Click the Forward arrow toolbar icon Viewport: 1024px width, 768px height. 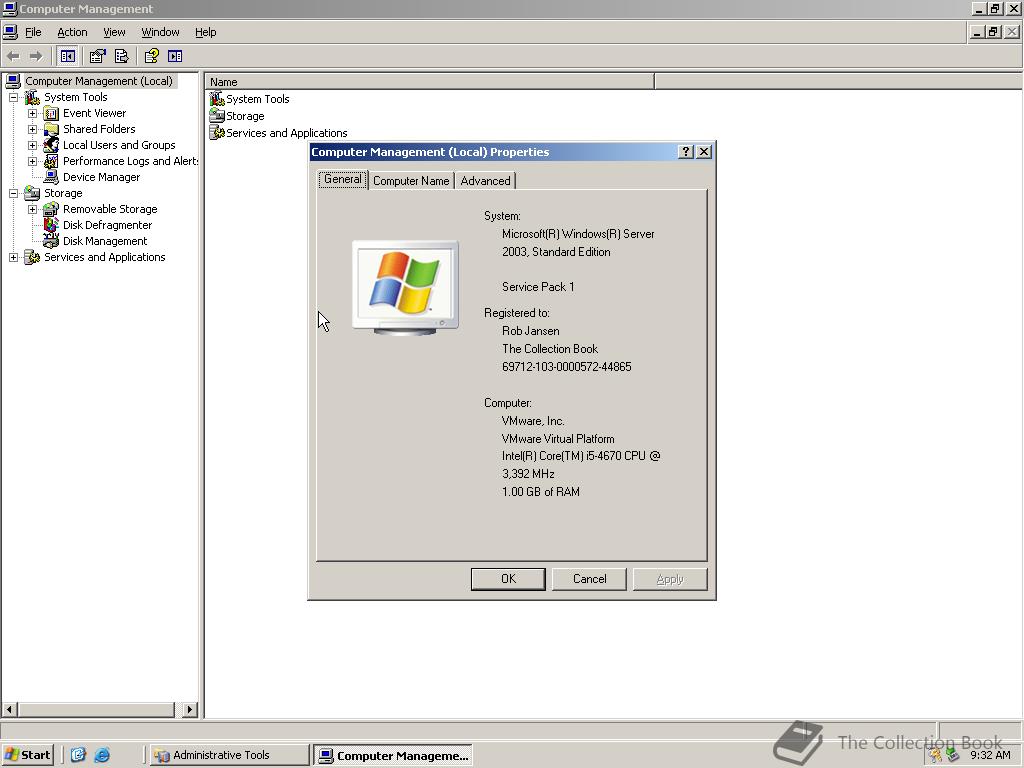(36, 56)
